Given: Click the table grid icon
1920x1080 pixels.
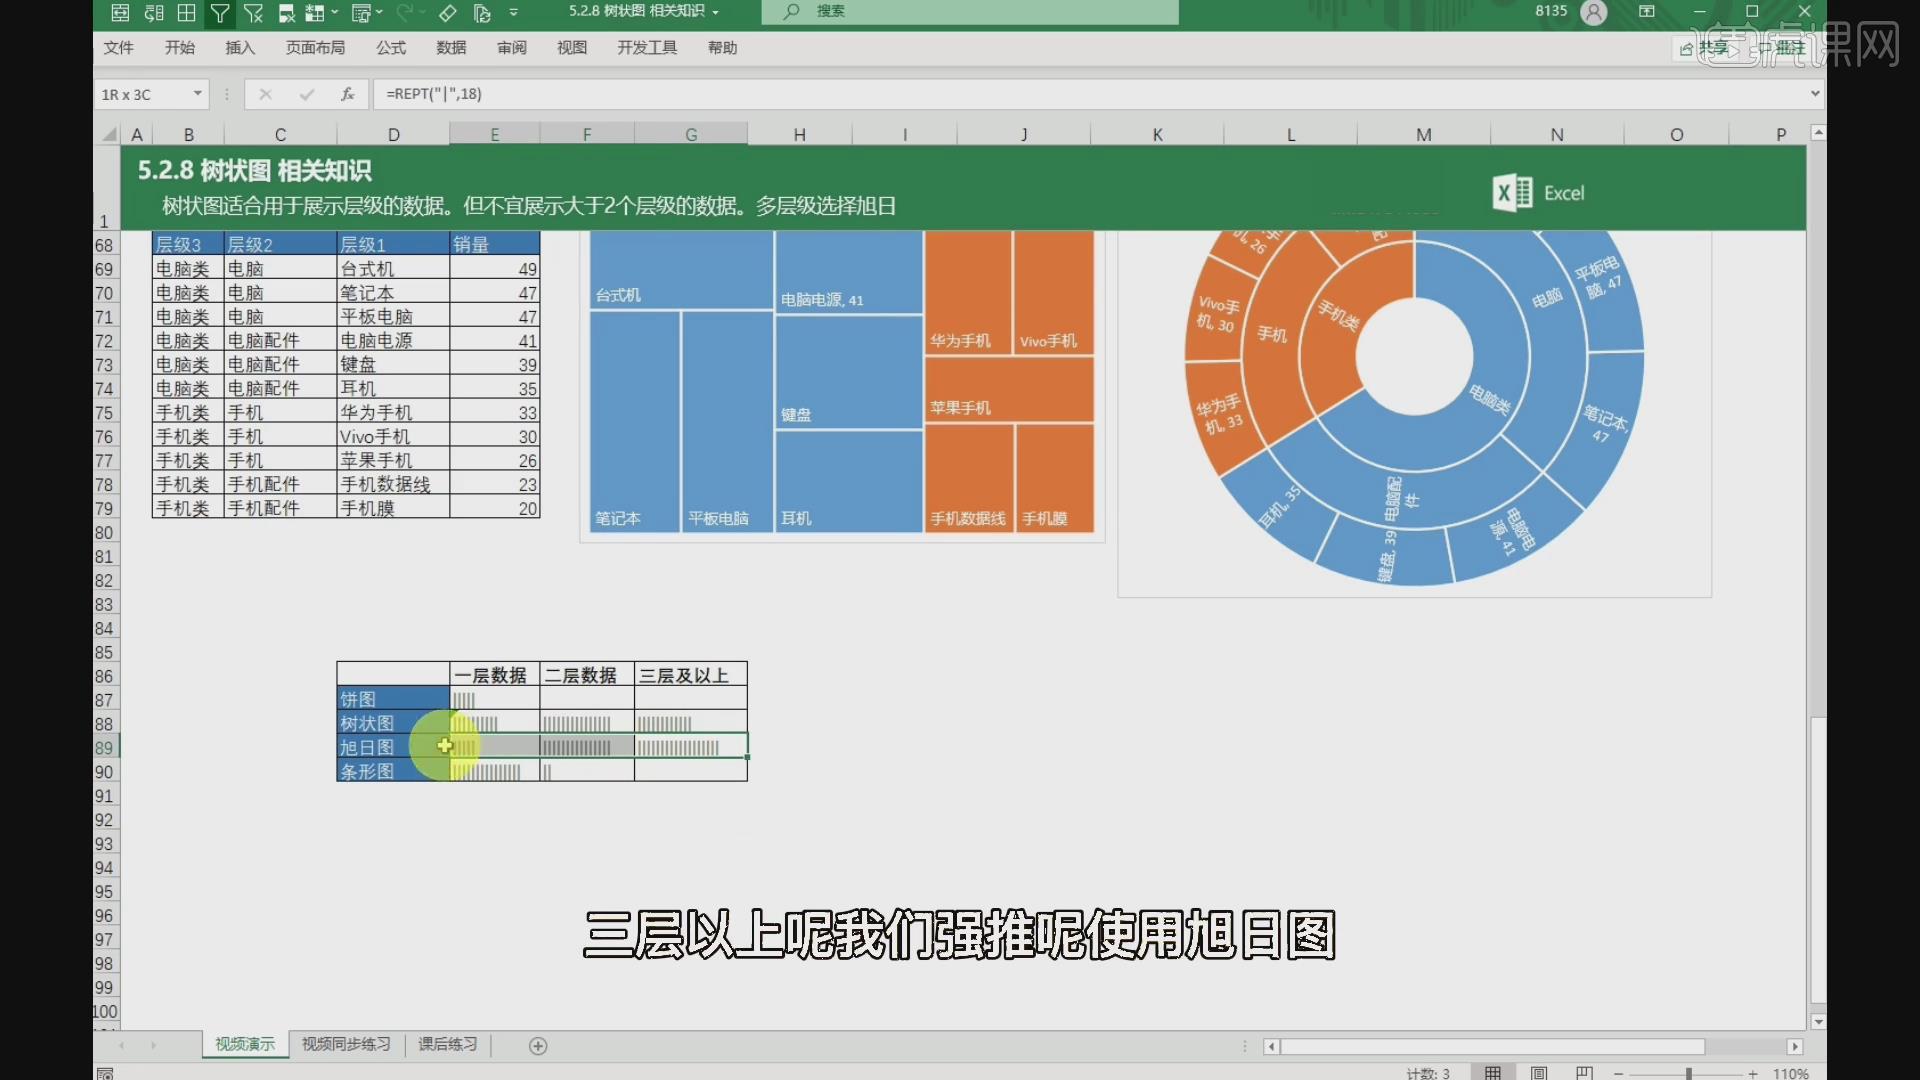Looking at the screenshot, I should click(183, 12).
